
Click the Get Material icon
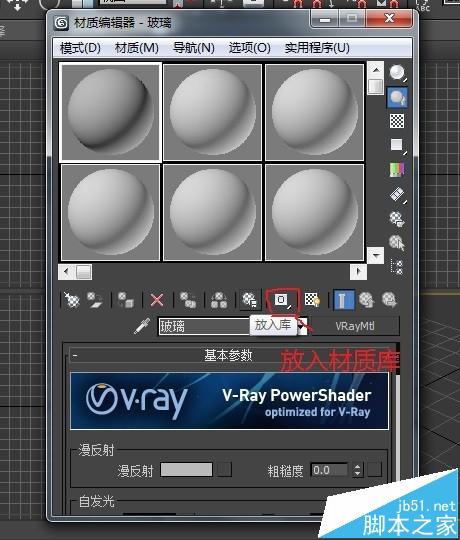72,300
